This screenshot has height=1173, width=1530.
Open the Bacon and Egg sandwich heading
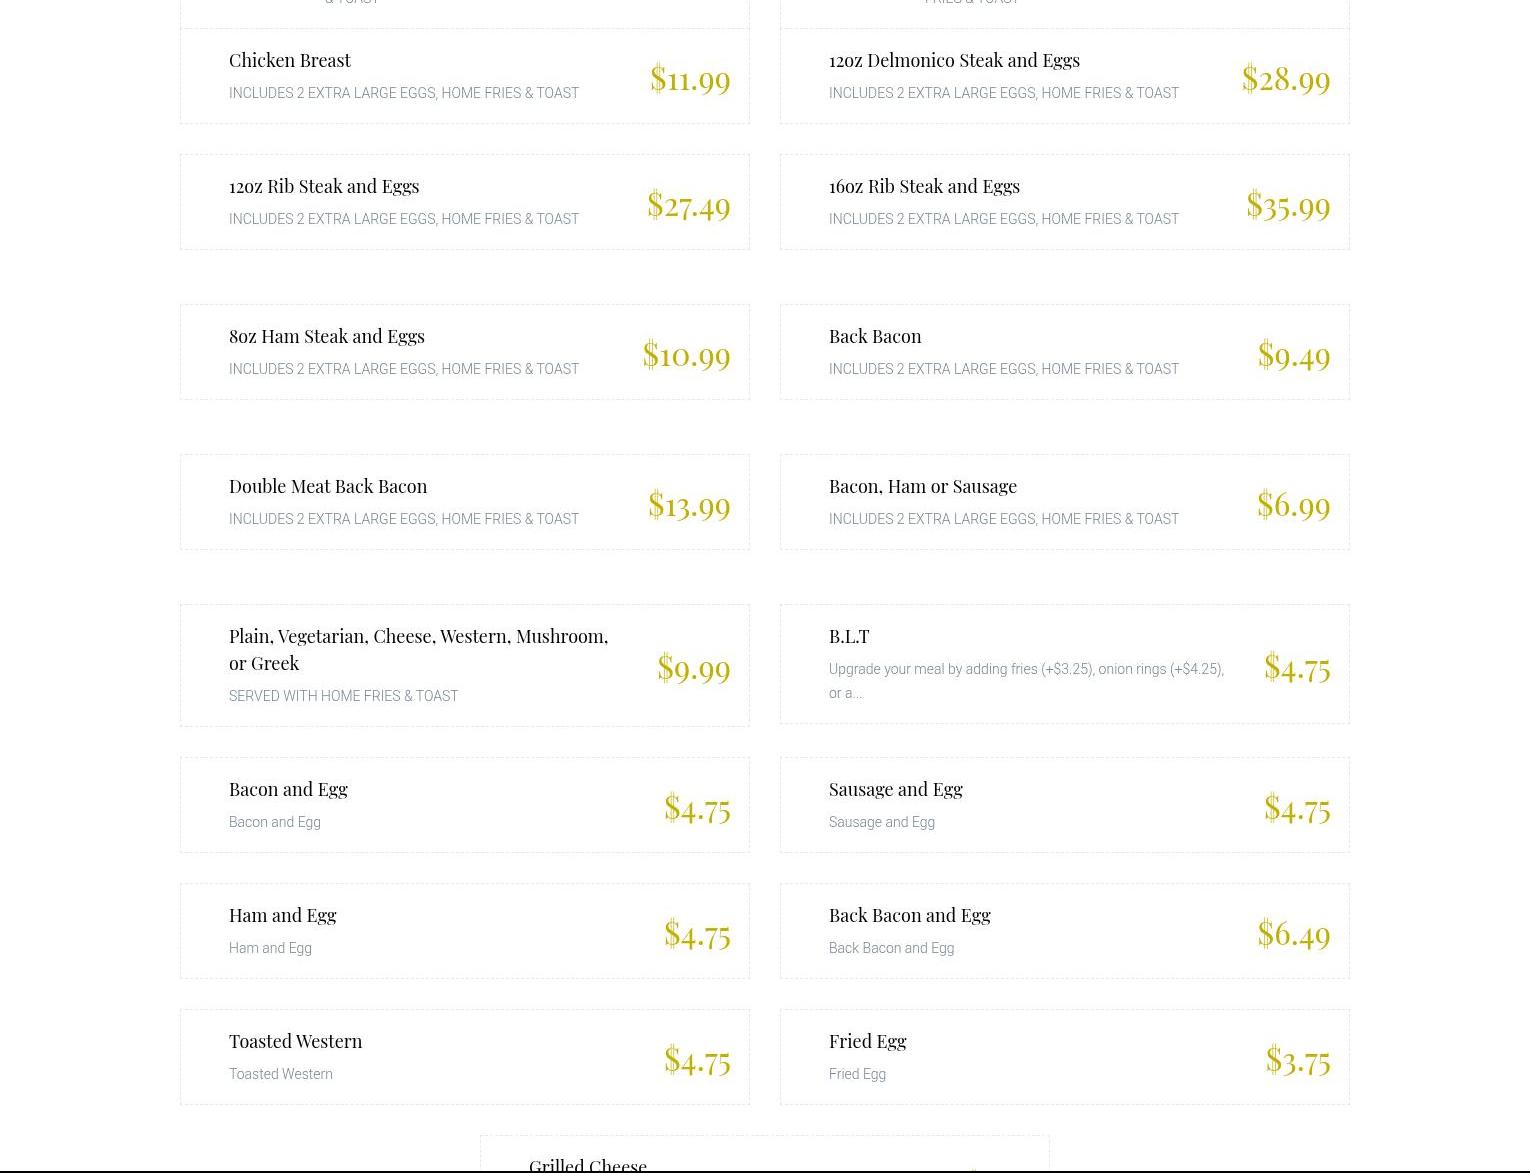coord(288,789)
